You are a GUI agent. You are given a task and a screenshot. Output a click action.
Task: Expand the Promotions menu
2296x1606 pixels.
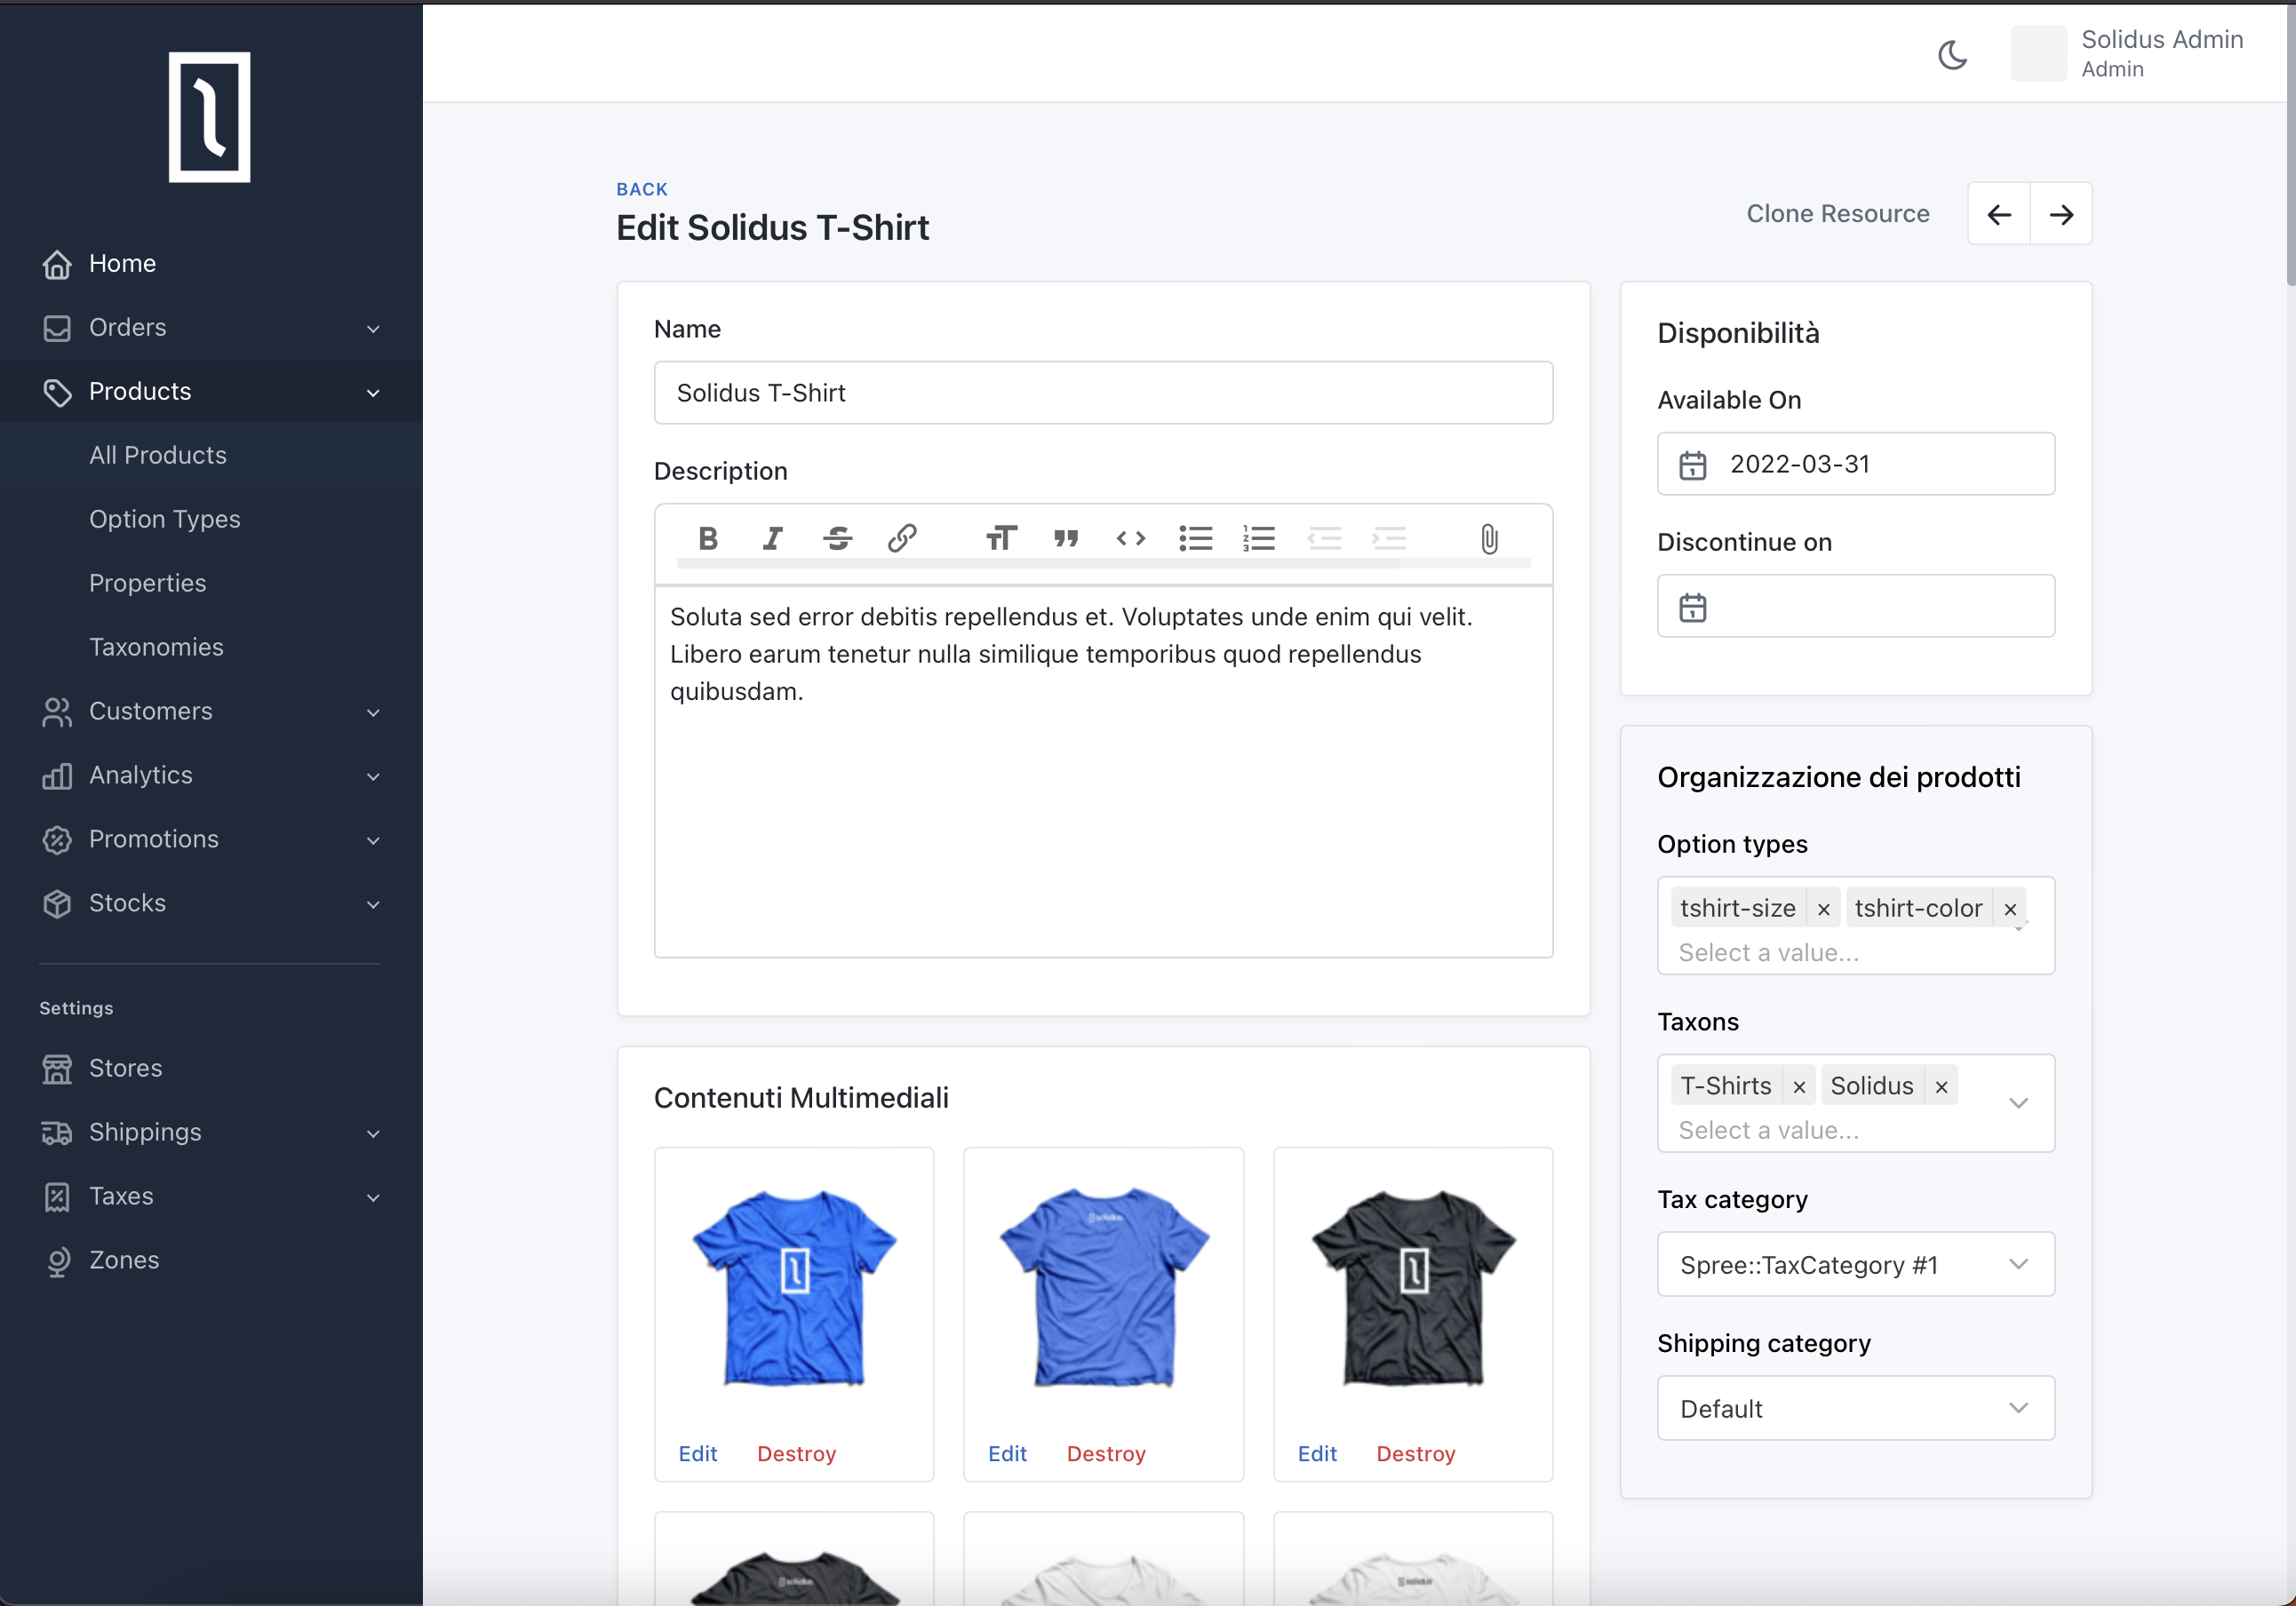pos(211,839)
